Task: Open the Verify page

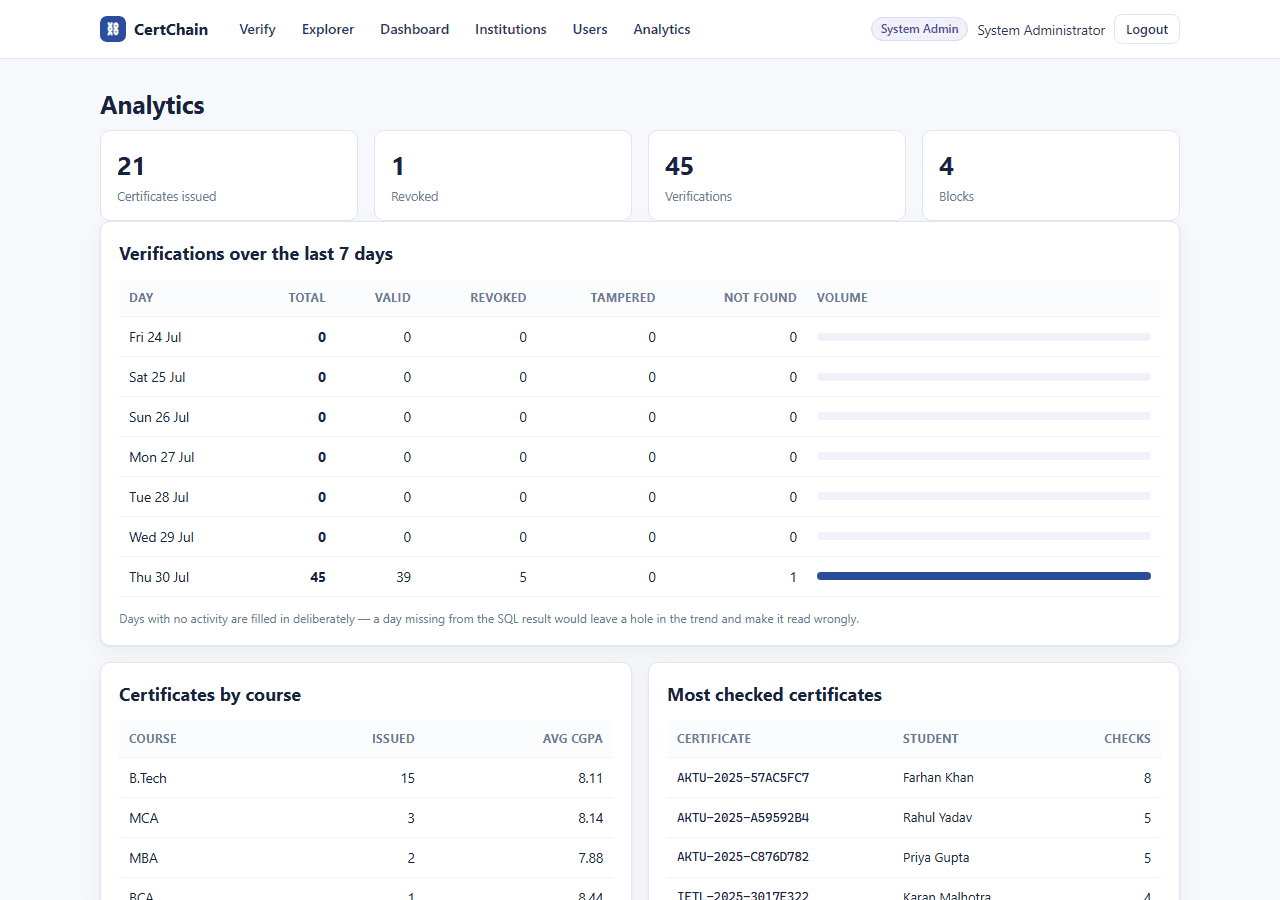Action: click(x=257, y=30)
